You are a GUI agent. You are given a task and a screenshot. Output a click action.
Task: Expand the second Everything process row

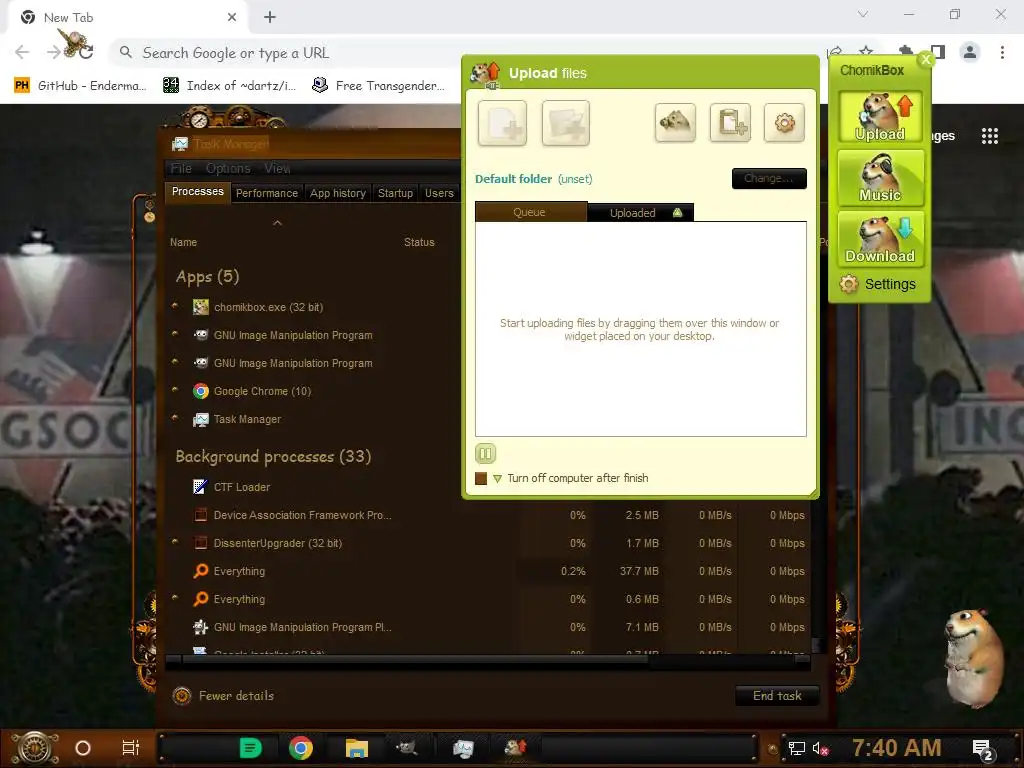coord(175,598)
